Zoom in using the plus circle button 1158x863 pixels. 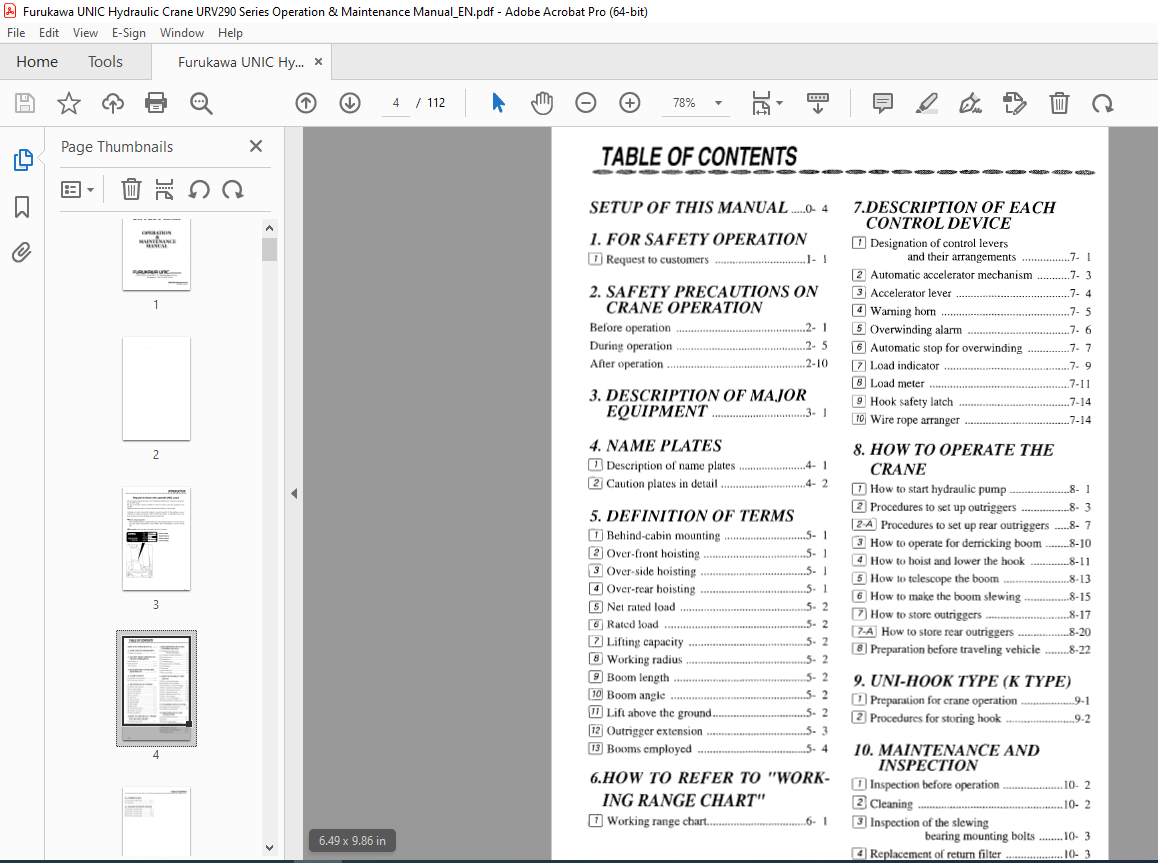point(630,103)
